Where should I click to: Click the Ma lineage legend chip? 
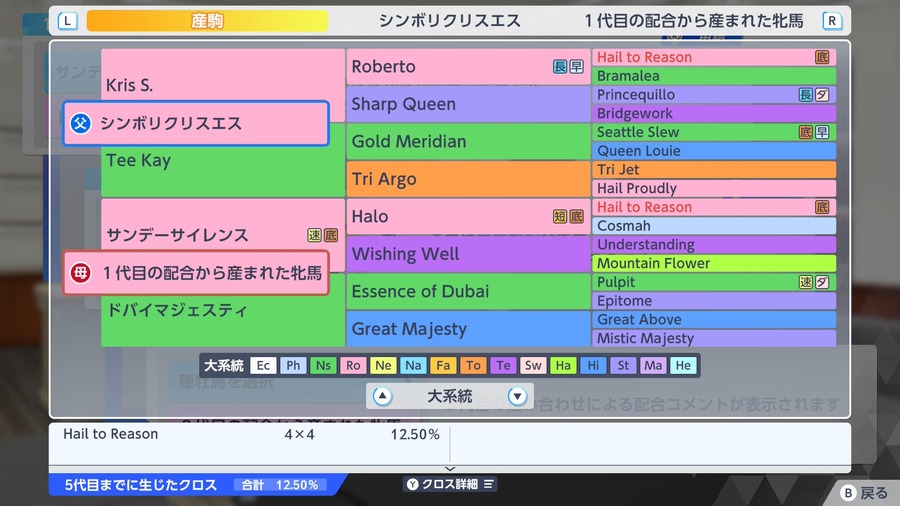pos(653,365)
